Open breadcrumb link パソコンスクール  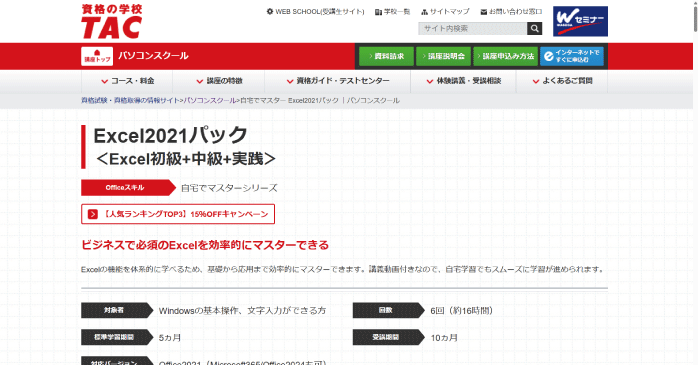pyautogui.click(x=210, y=101)
